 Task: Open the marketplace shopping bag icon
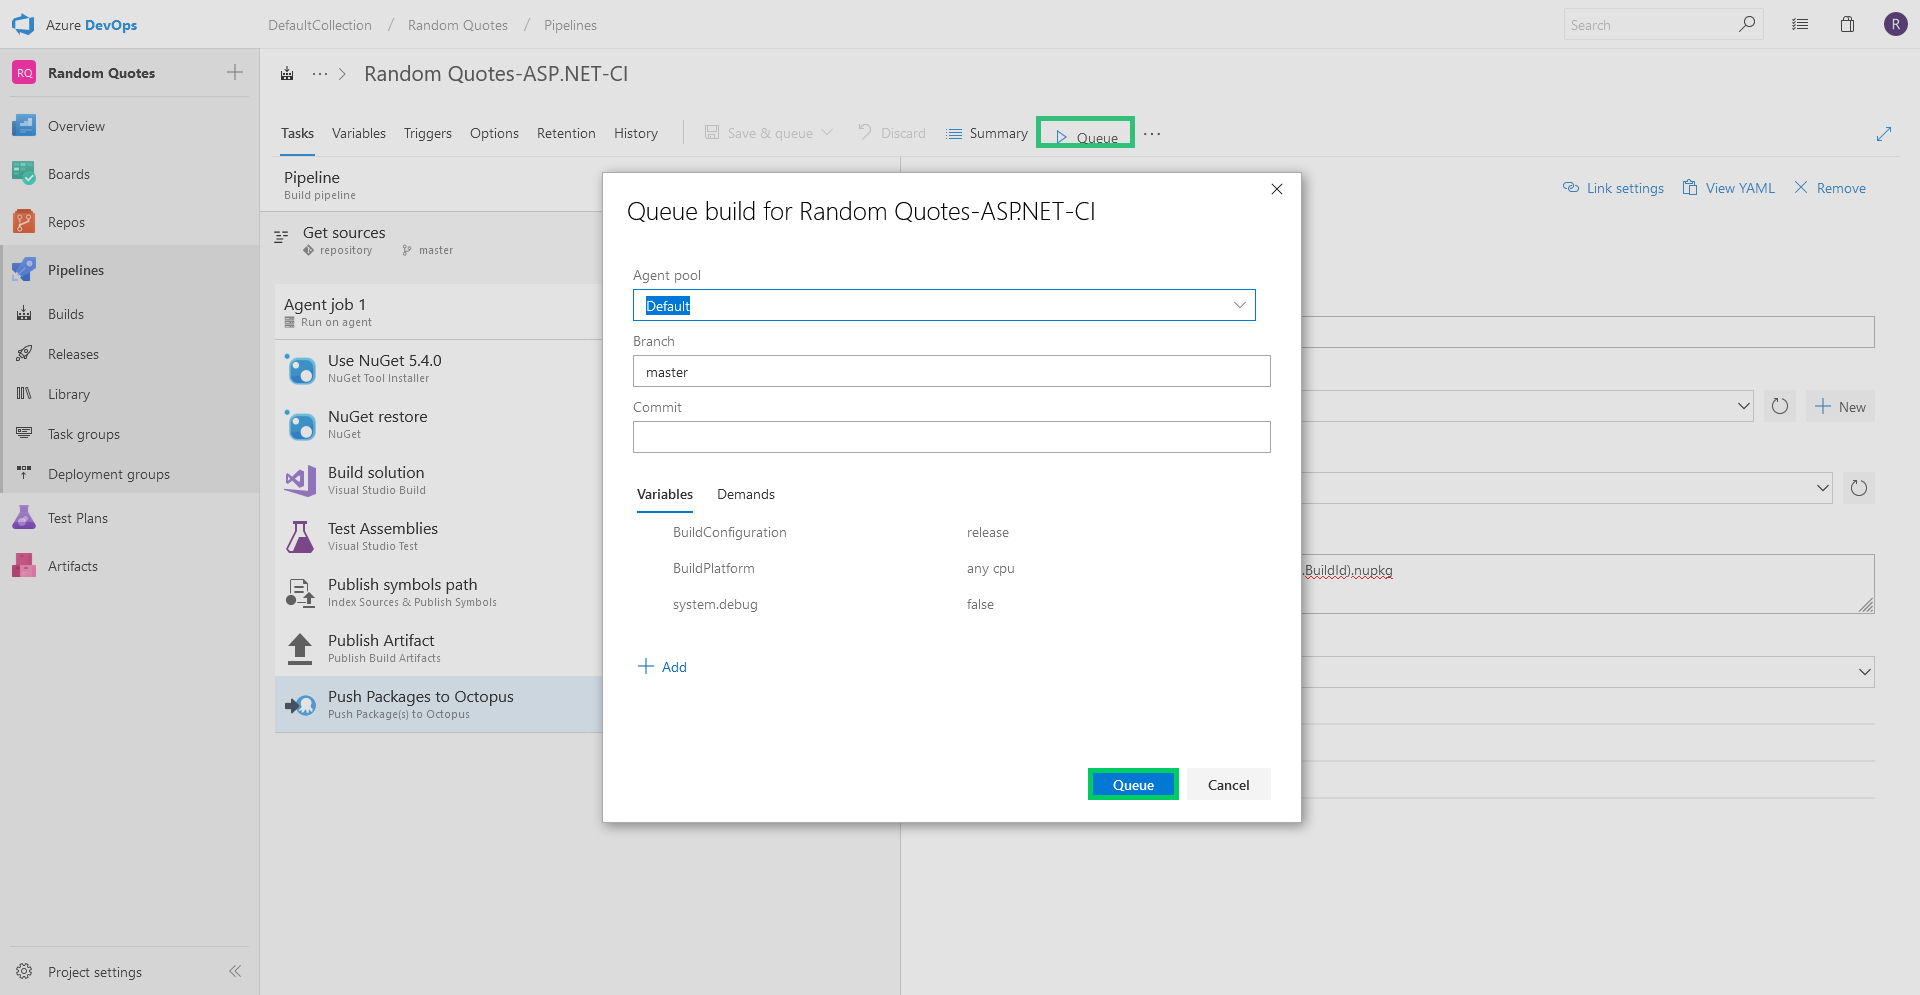point(1847,24)
